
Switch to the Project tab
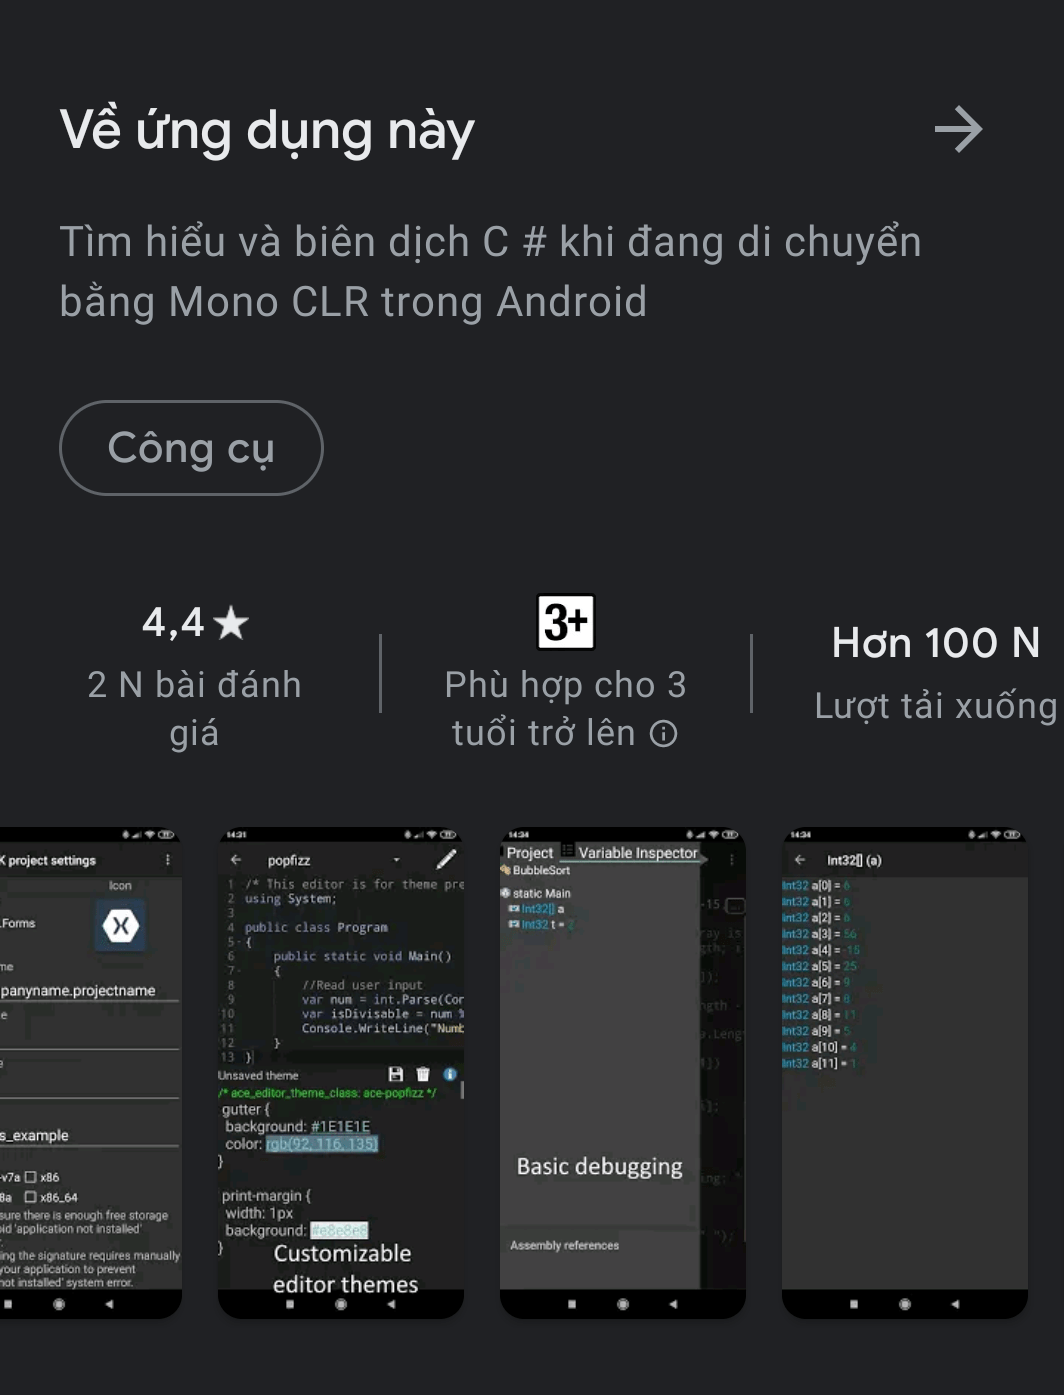click(529, 852)
